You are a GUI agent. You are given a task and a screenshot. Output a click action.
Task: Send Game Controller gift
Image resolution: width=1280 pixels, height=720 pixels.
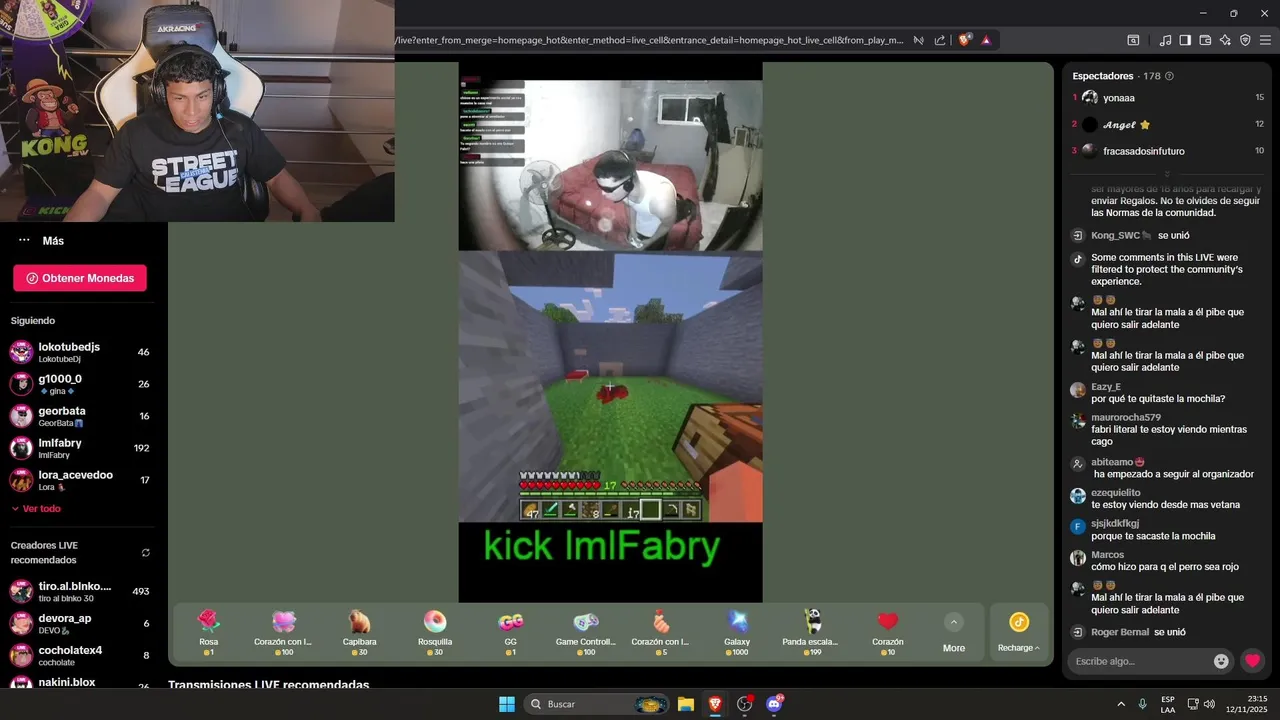click(586, 632)
